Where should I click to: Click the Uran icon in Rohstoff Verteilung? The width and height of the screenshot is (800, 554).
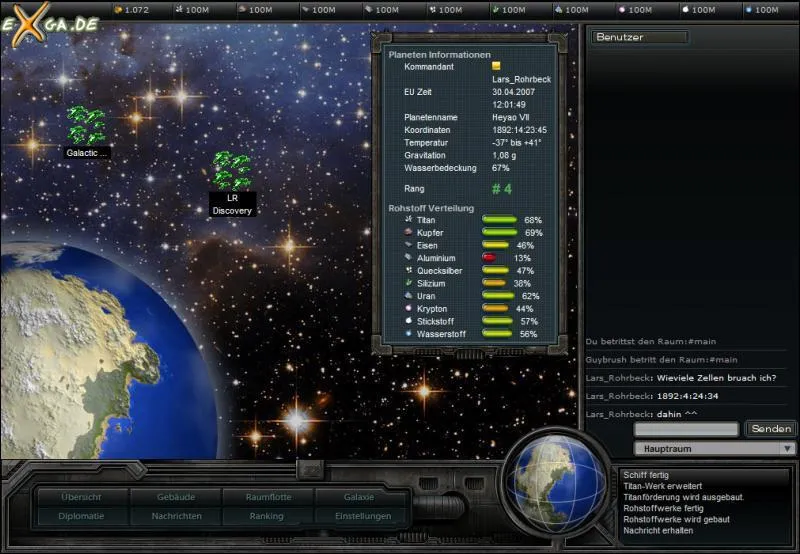pos(408,296)
